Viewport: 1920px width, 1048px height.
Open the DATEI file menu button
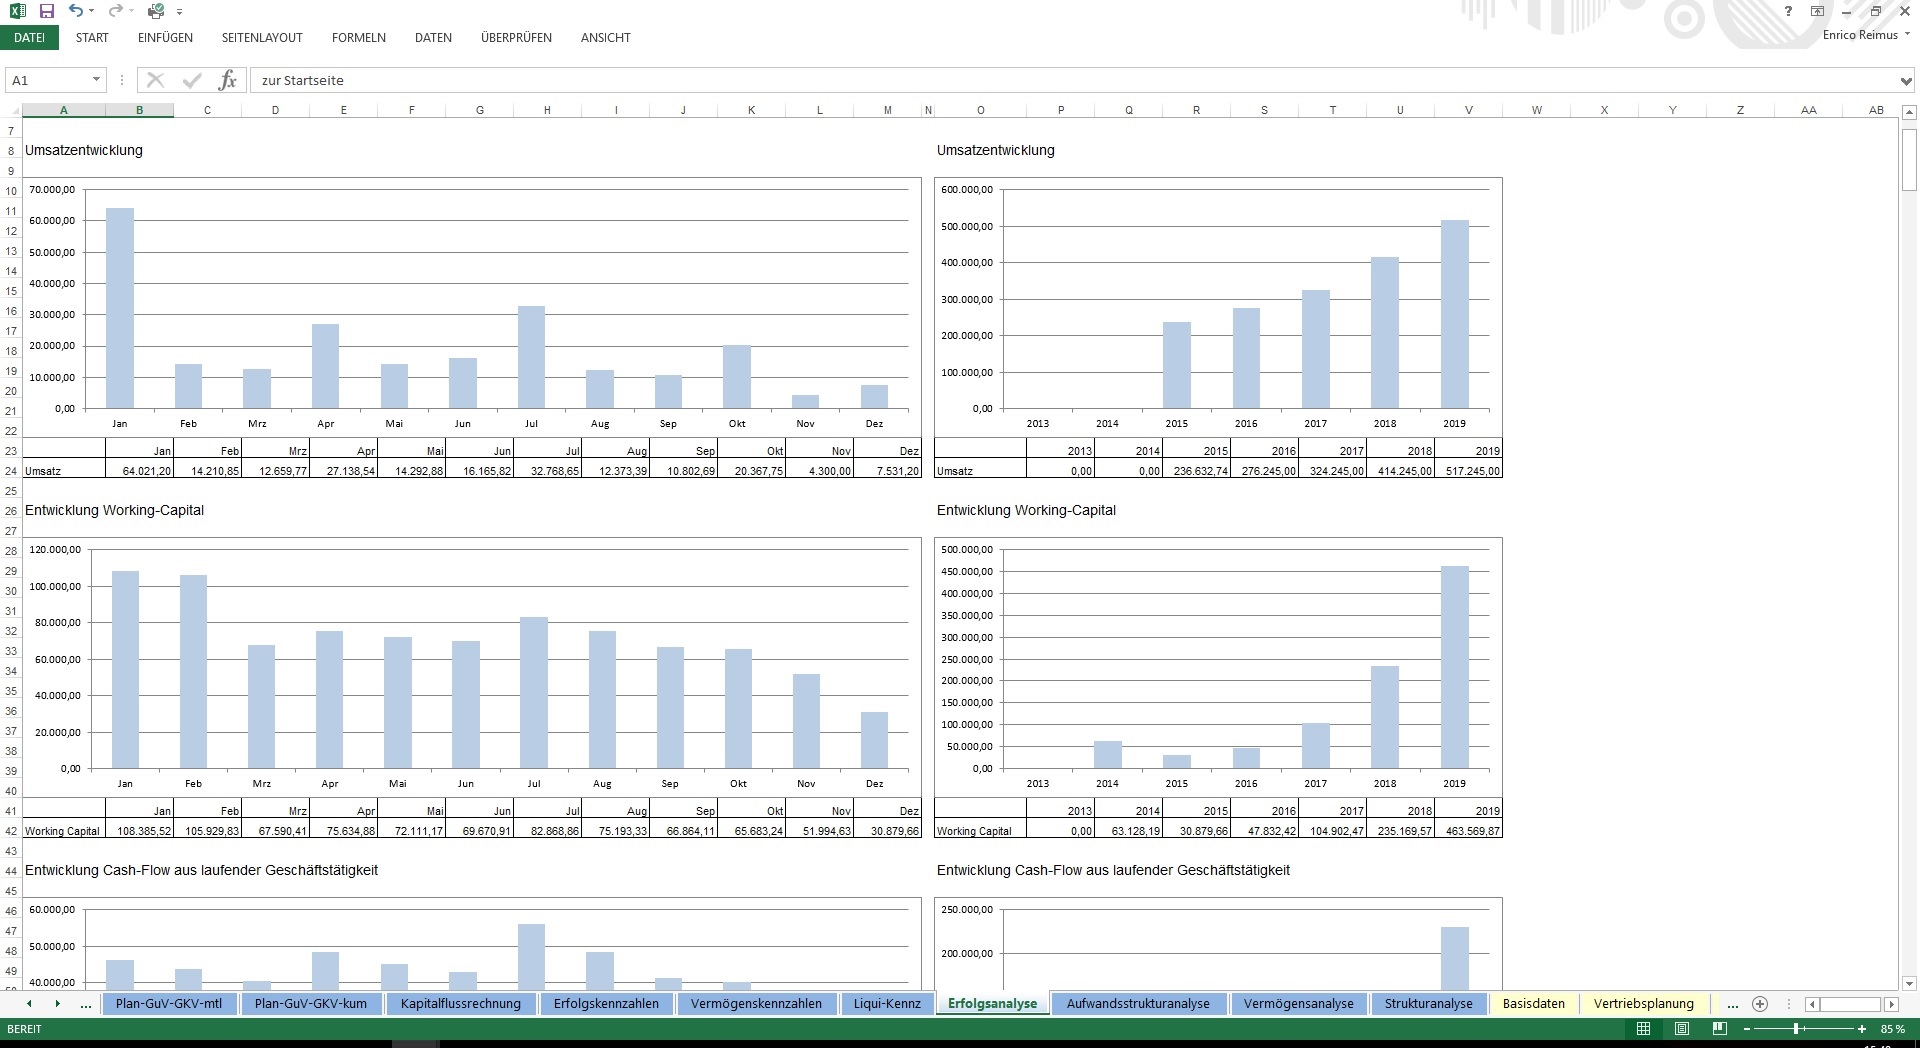point(29,38)
